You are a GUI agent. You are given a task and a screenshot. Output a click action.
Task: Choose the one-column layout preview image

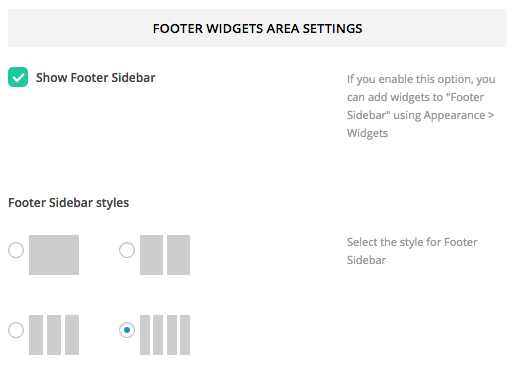(54, 255)
